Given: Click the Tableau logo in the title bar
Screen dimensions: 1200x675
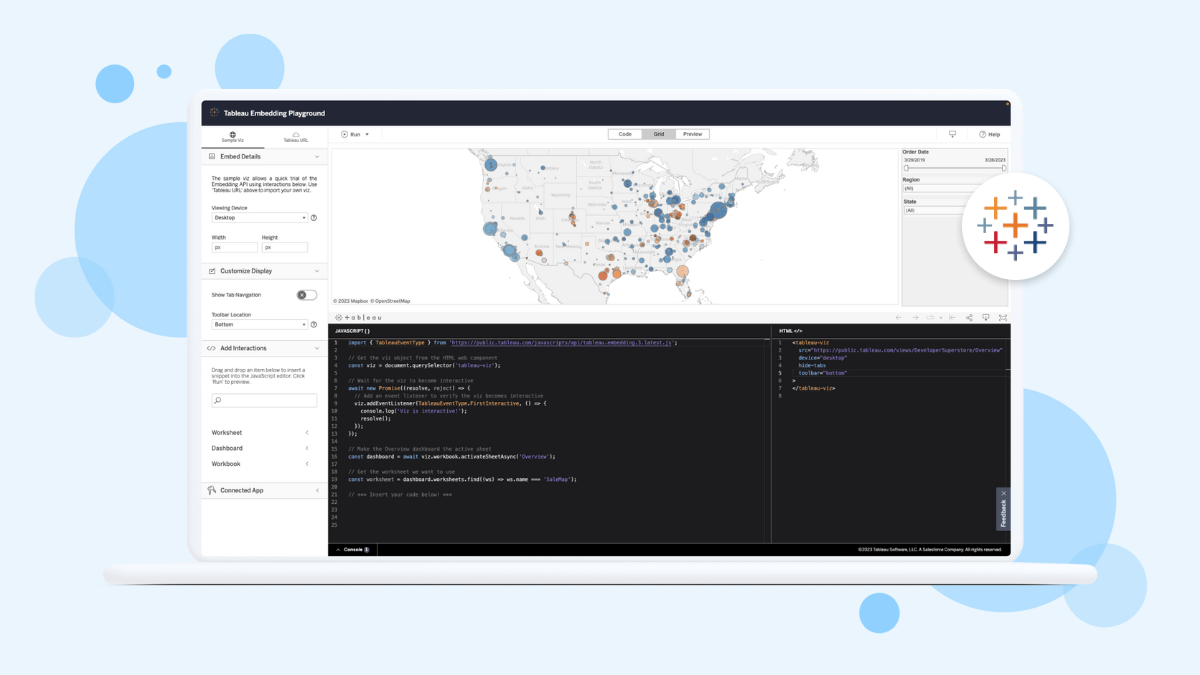Looking at the screenshot, I should point(214,113).
